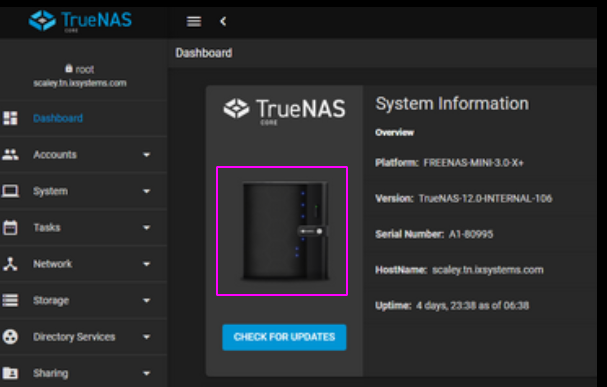Click HostName value in System Information
Viewport: 607px width, 387px height.
click(x=488, y=270)
